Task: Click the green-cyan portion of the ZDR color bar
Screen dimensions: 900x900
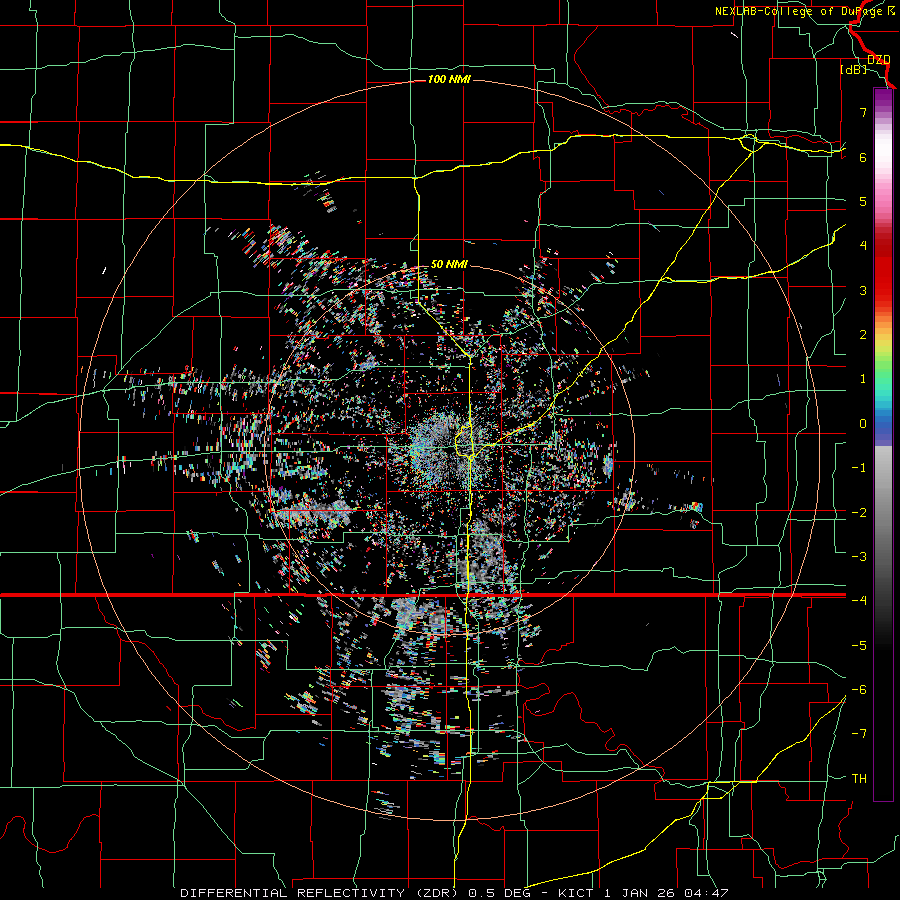Action: point(883,382)
